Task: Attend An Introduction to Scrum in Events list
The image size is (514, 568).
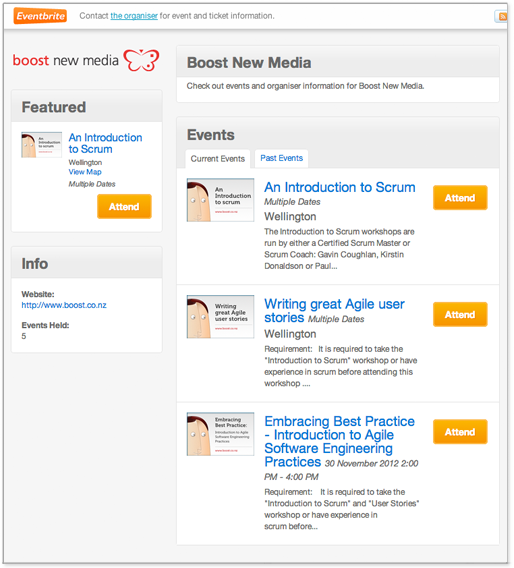Action: pos(460,198)
